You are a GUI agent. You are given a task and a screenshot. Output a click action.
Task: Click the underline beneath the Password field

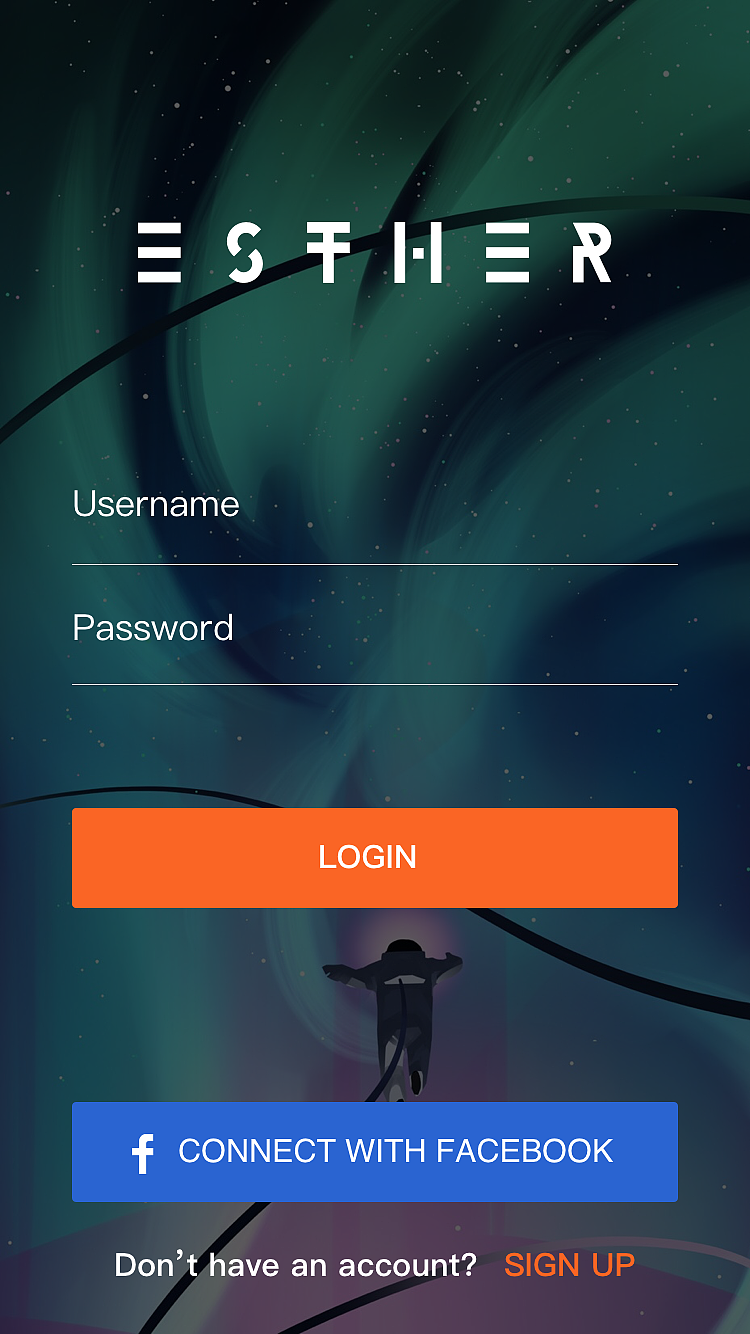(375, 685)
